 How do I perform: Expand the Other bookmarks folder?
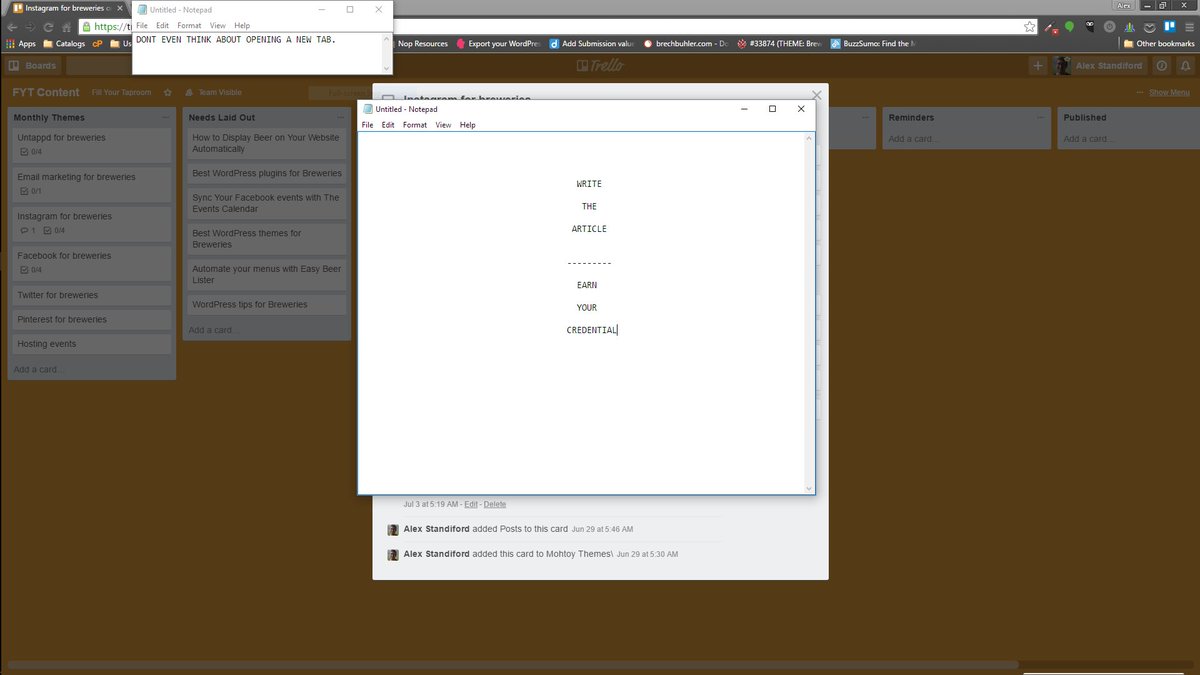point(1158,44)
